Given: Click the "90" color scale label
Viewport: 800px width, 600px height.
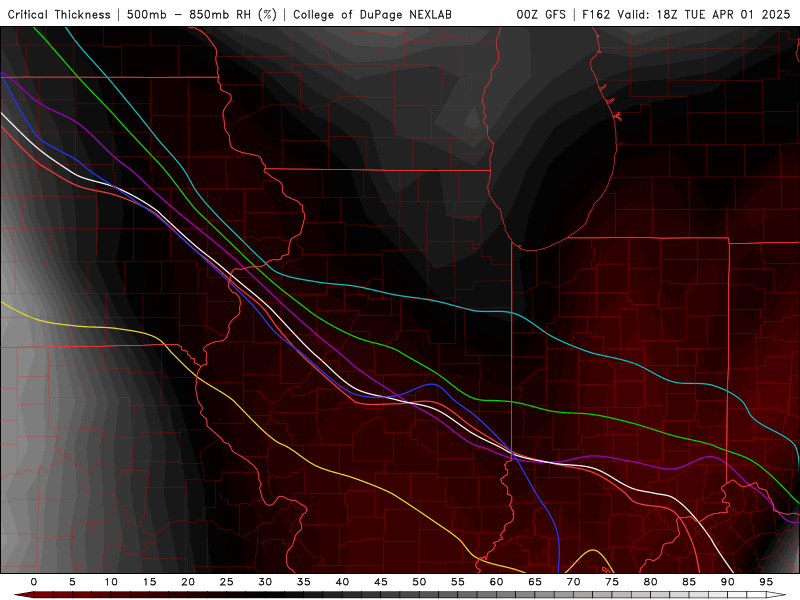Looking at the screenshot, I should 727,582.
